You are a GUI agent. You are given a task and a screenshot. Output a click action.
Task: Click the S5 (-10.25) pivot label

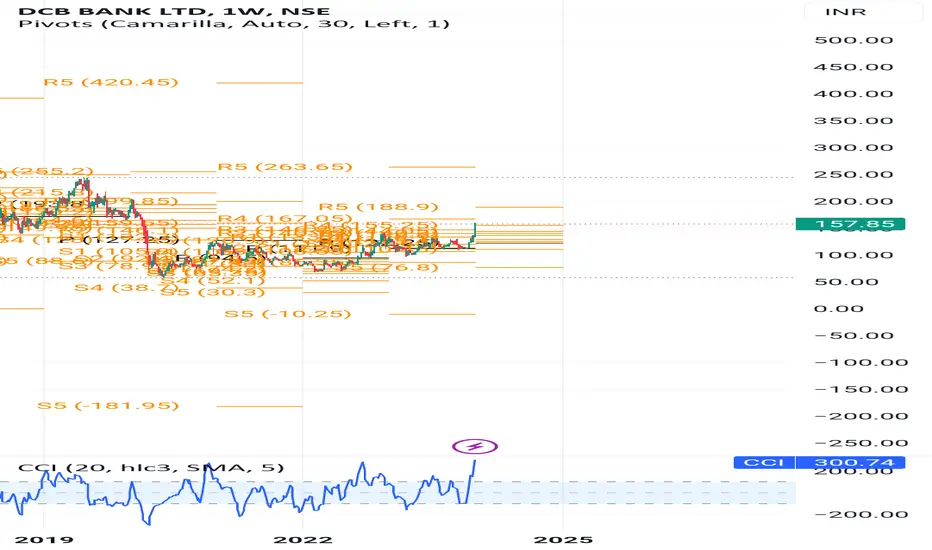[288, 313]
